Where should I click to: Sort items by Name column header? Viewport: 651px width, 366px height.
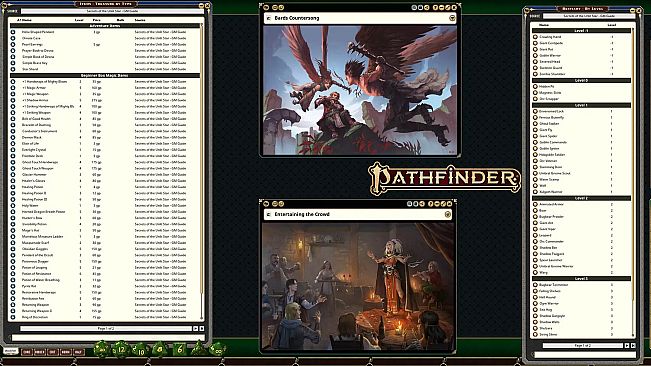pos(27,20)
